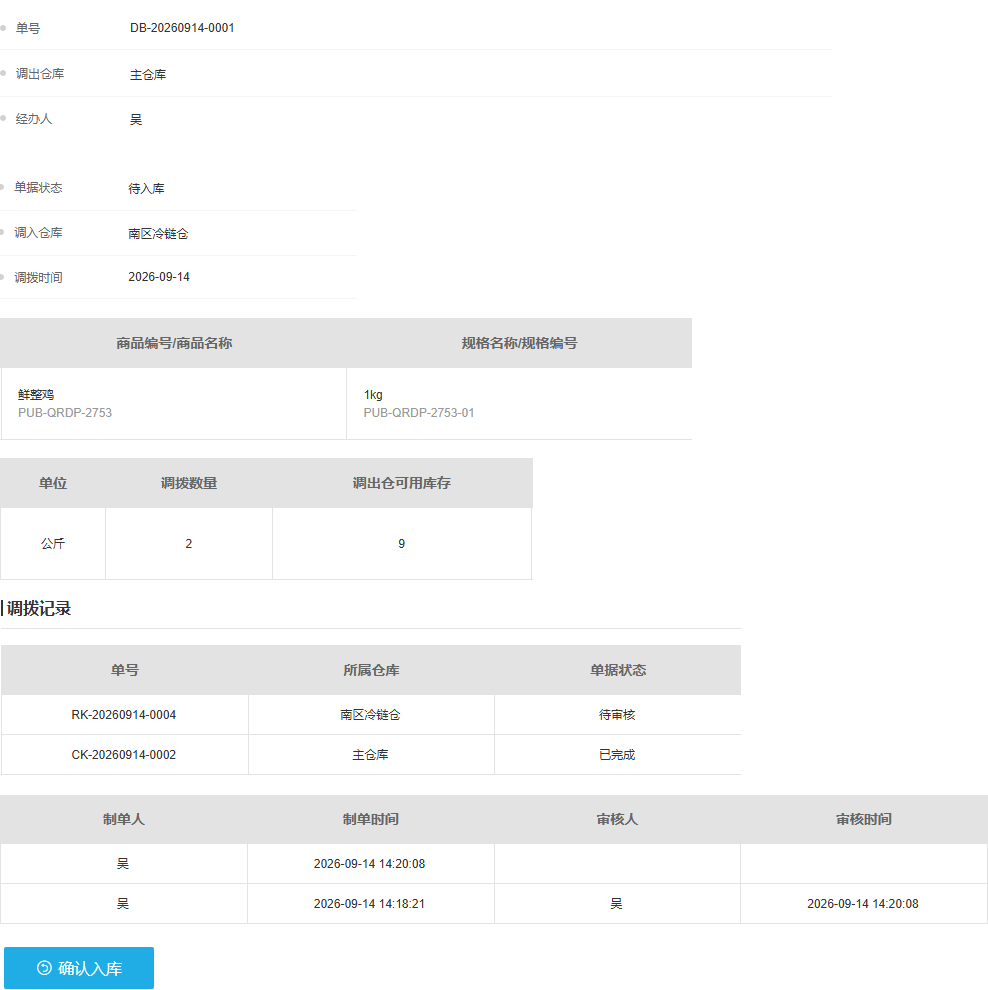Click the 主仓库 value for 调出仓库
The image size is (988, 990).
[148, 75]
